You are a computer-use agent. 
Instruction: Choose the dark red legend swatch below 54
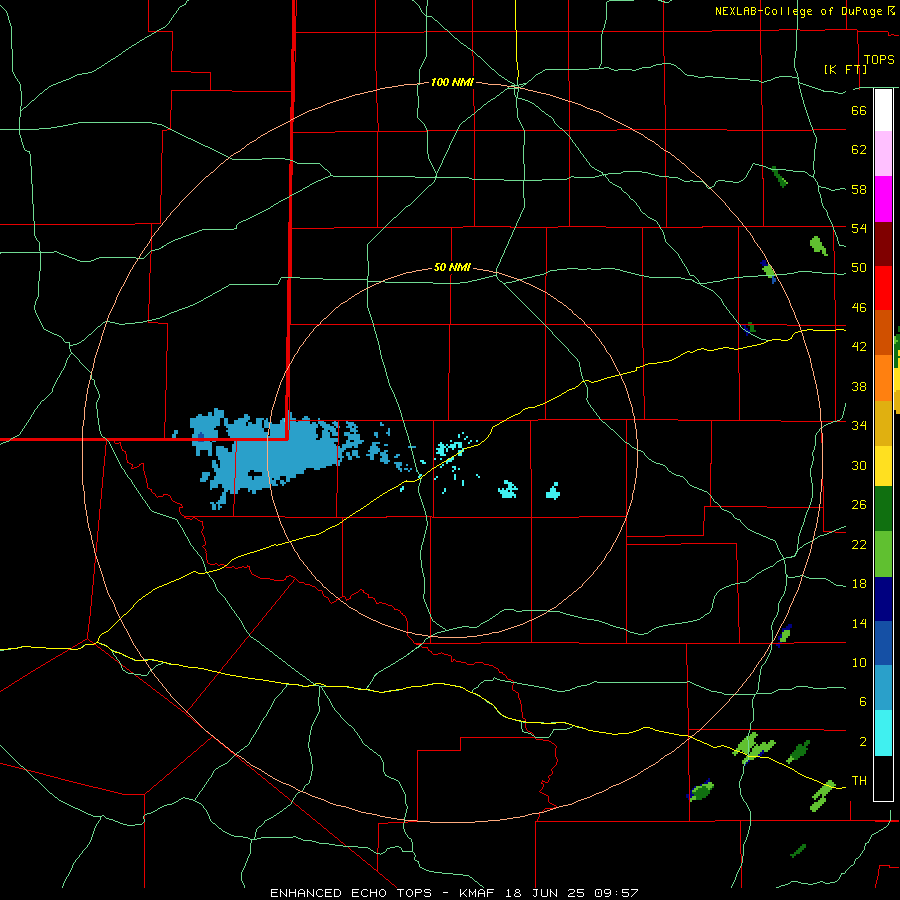883,243
